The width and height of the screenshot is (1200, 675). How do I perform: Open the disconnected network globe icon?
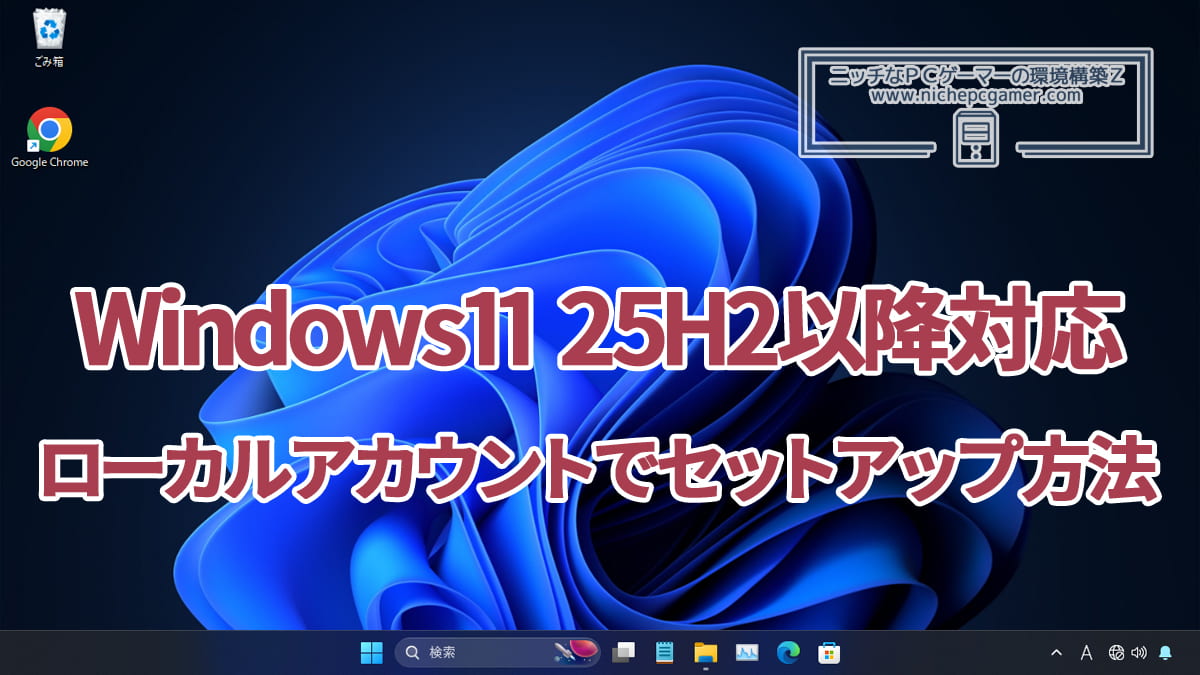[x=1116, y=653]
